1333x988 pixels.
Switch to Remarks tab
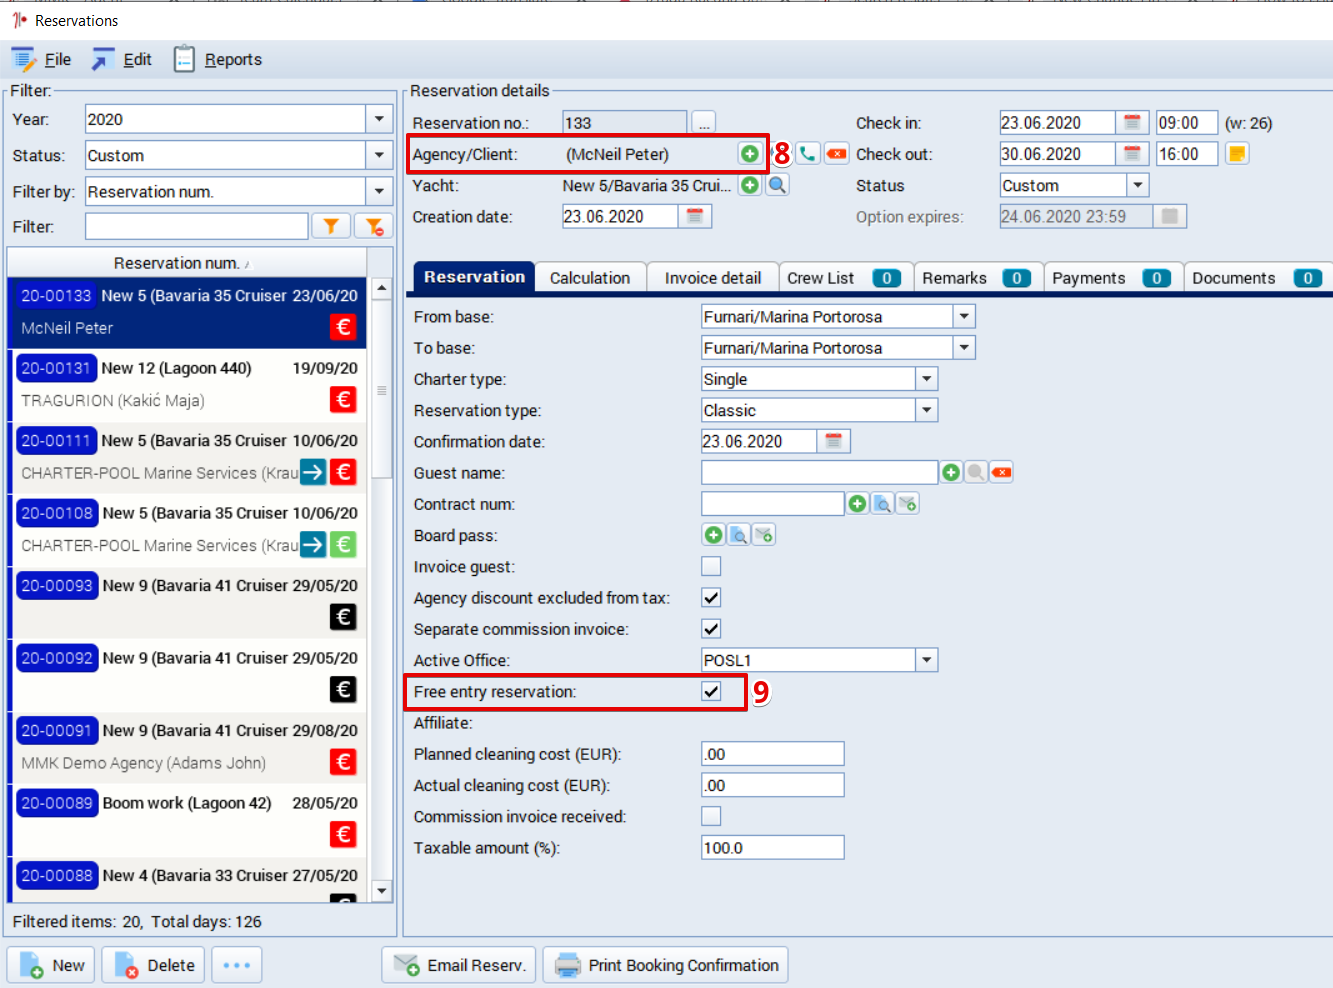coord(977,278)
